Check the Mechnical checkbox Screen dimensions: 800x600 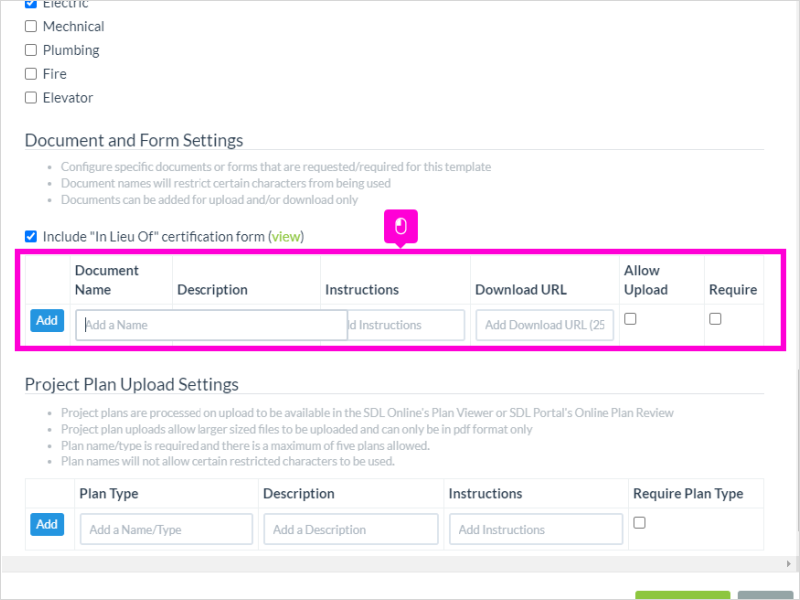[31, 26]
